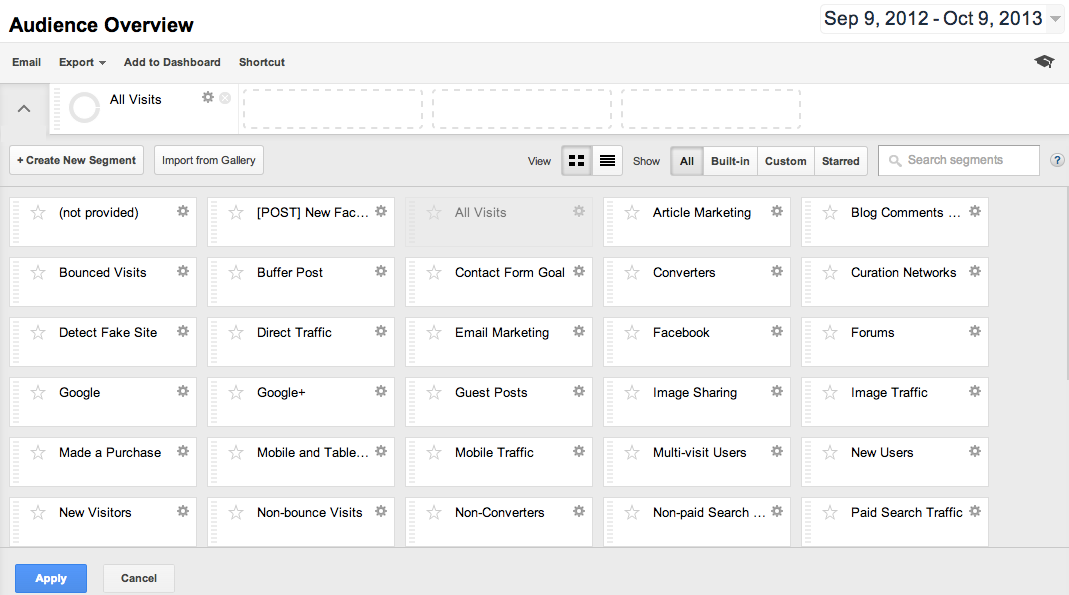This screenshot has height=595, width=1069.
Task: Open gear options for the Mobile Traffic segment
Action: click(579, 450)
